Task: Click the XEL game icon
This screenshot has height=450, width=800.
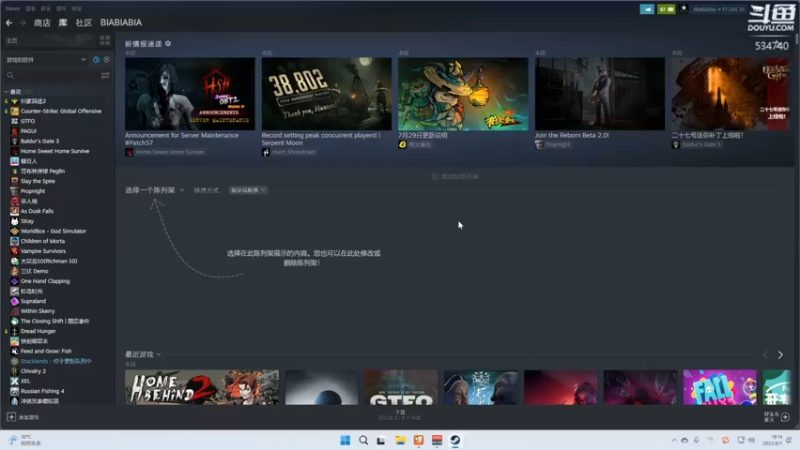Action: [14, 381]
